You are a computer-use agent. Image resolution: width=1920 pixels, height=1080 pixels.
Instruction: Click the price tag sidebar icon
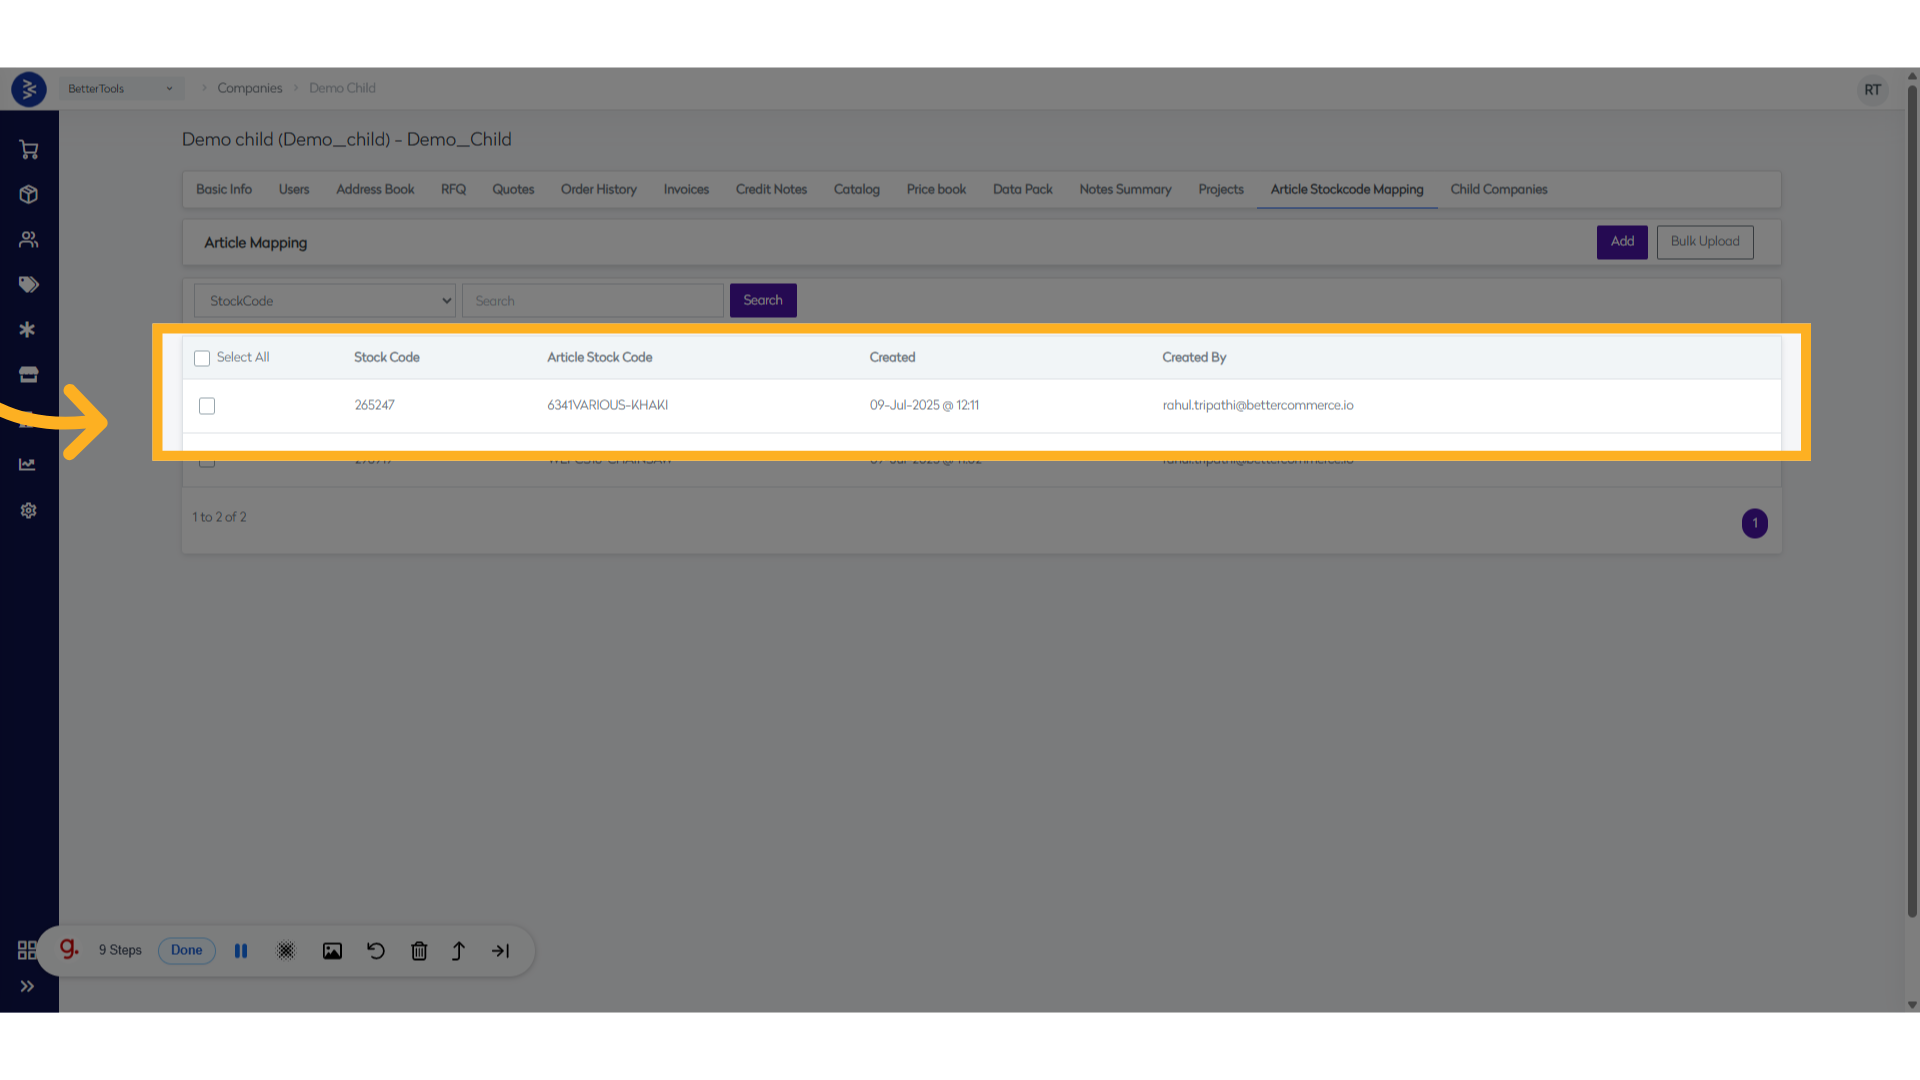28,285
